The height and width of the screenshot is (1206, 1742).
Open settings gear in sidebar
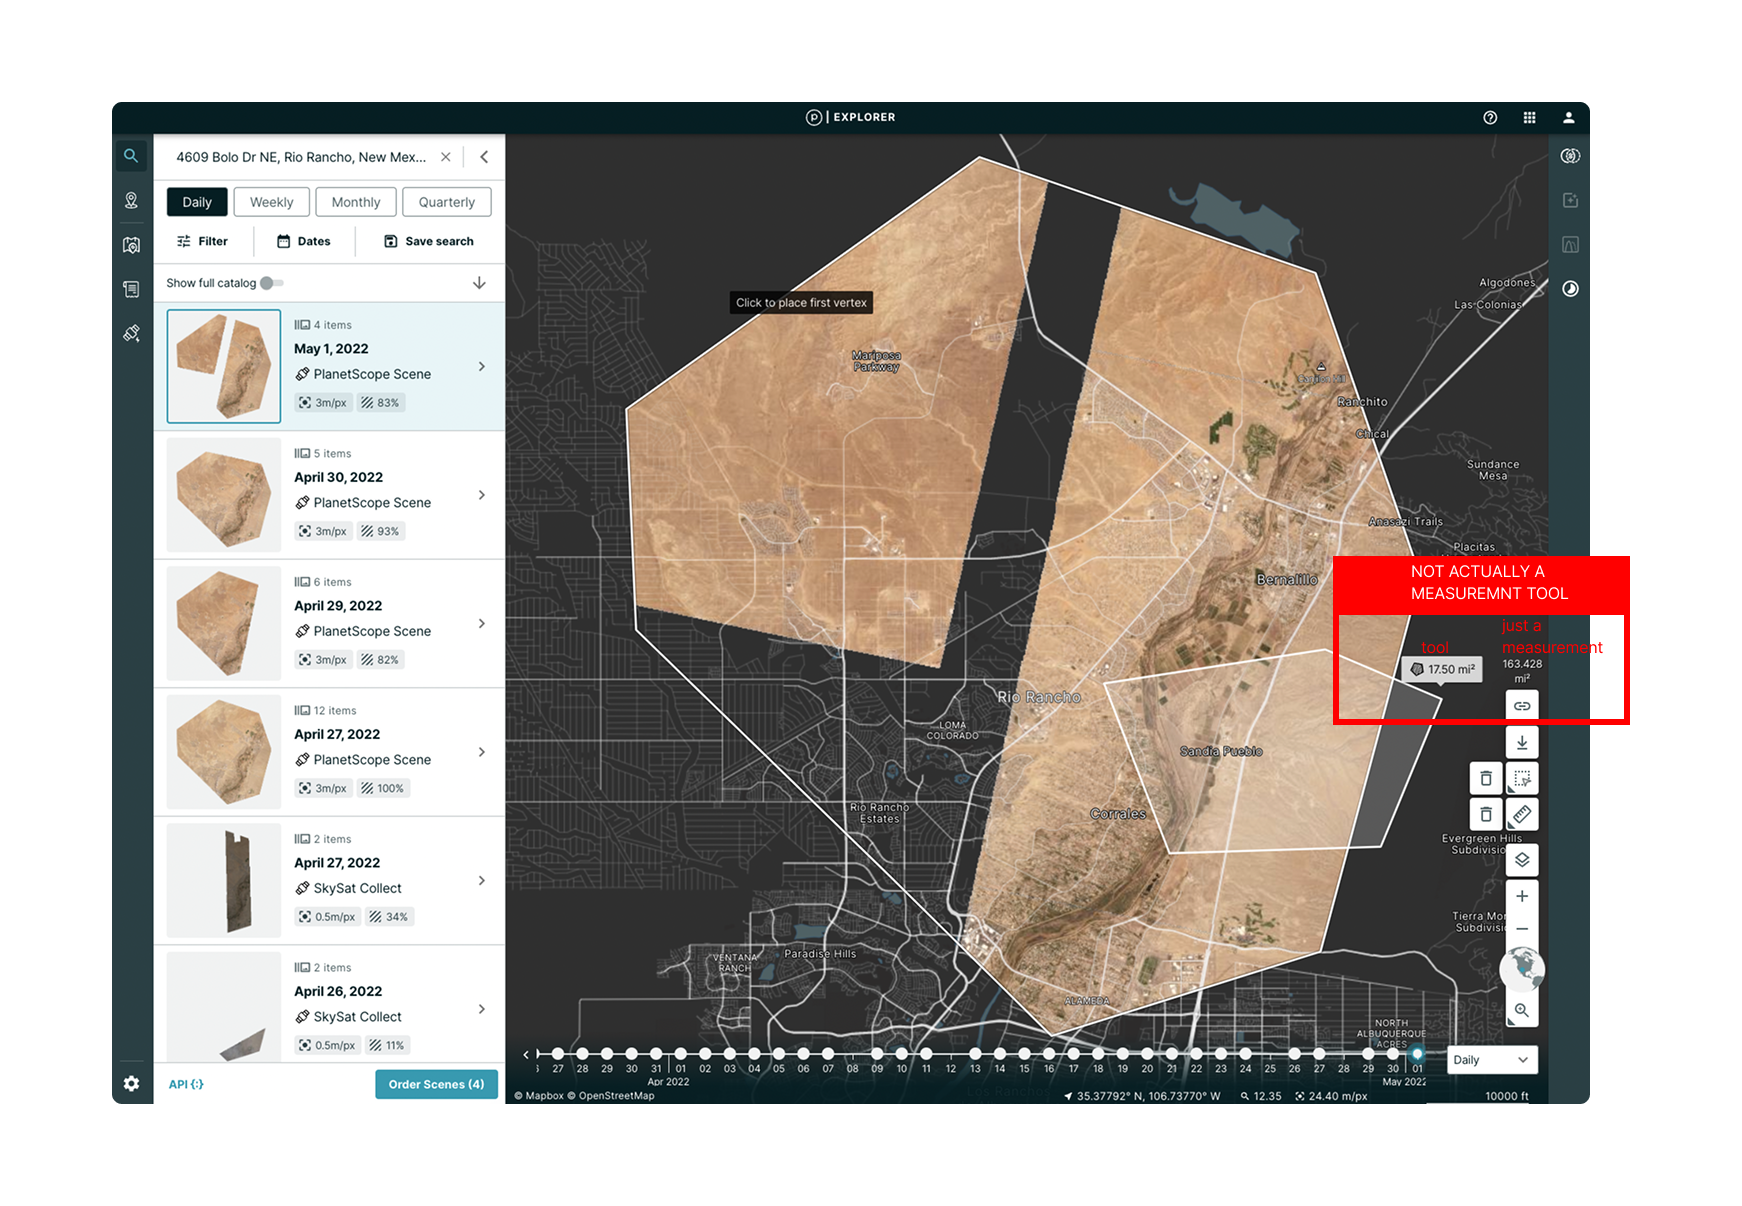point(131,1084)
